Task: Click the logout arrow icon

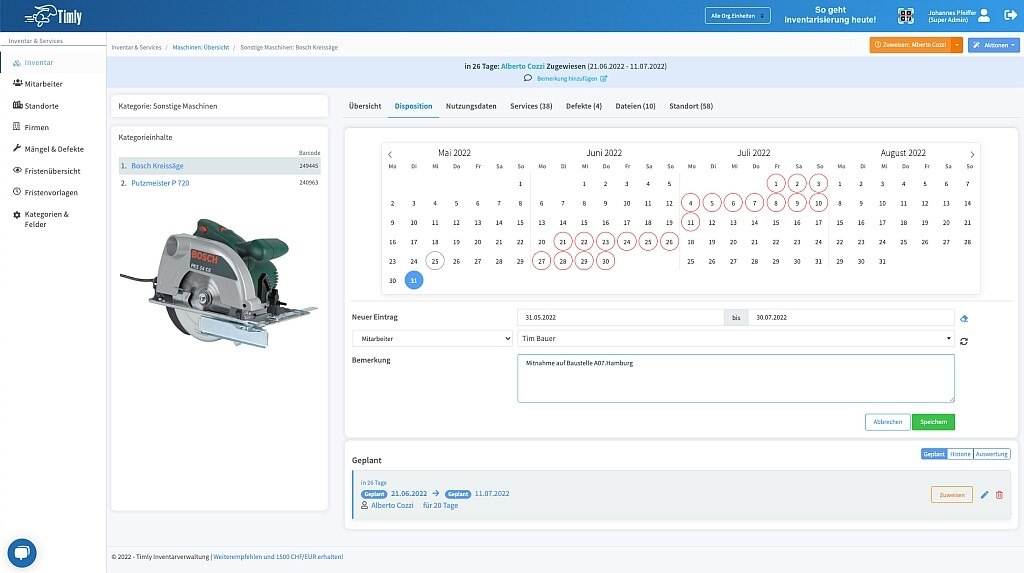Action: pos(1010,15)
